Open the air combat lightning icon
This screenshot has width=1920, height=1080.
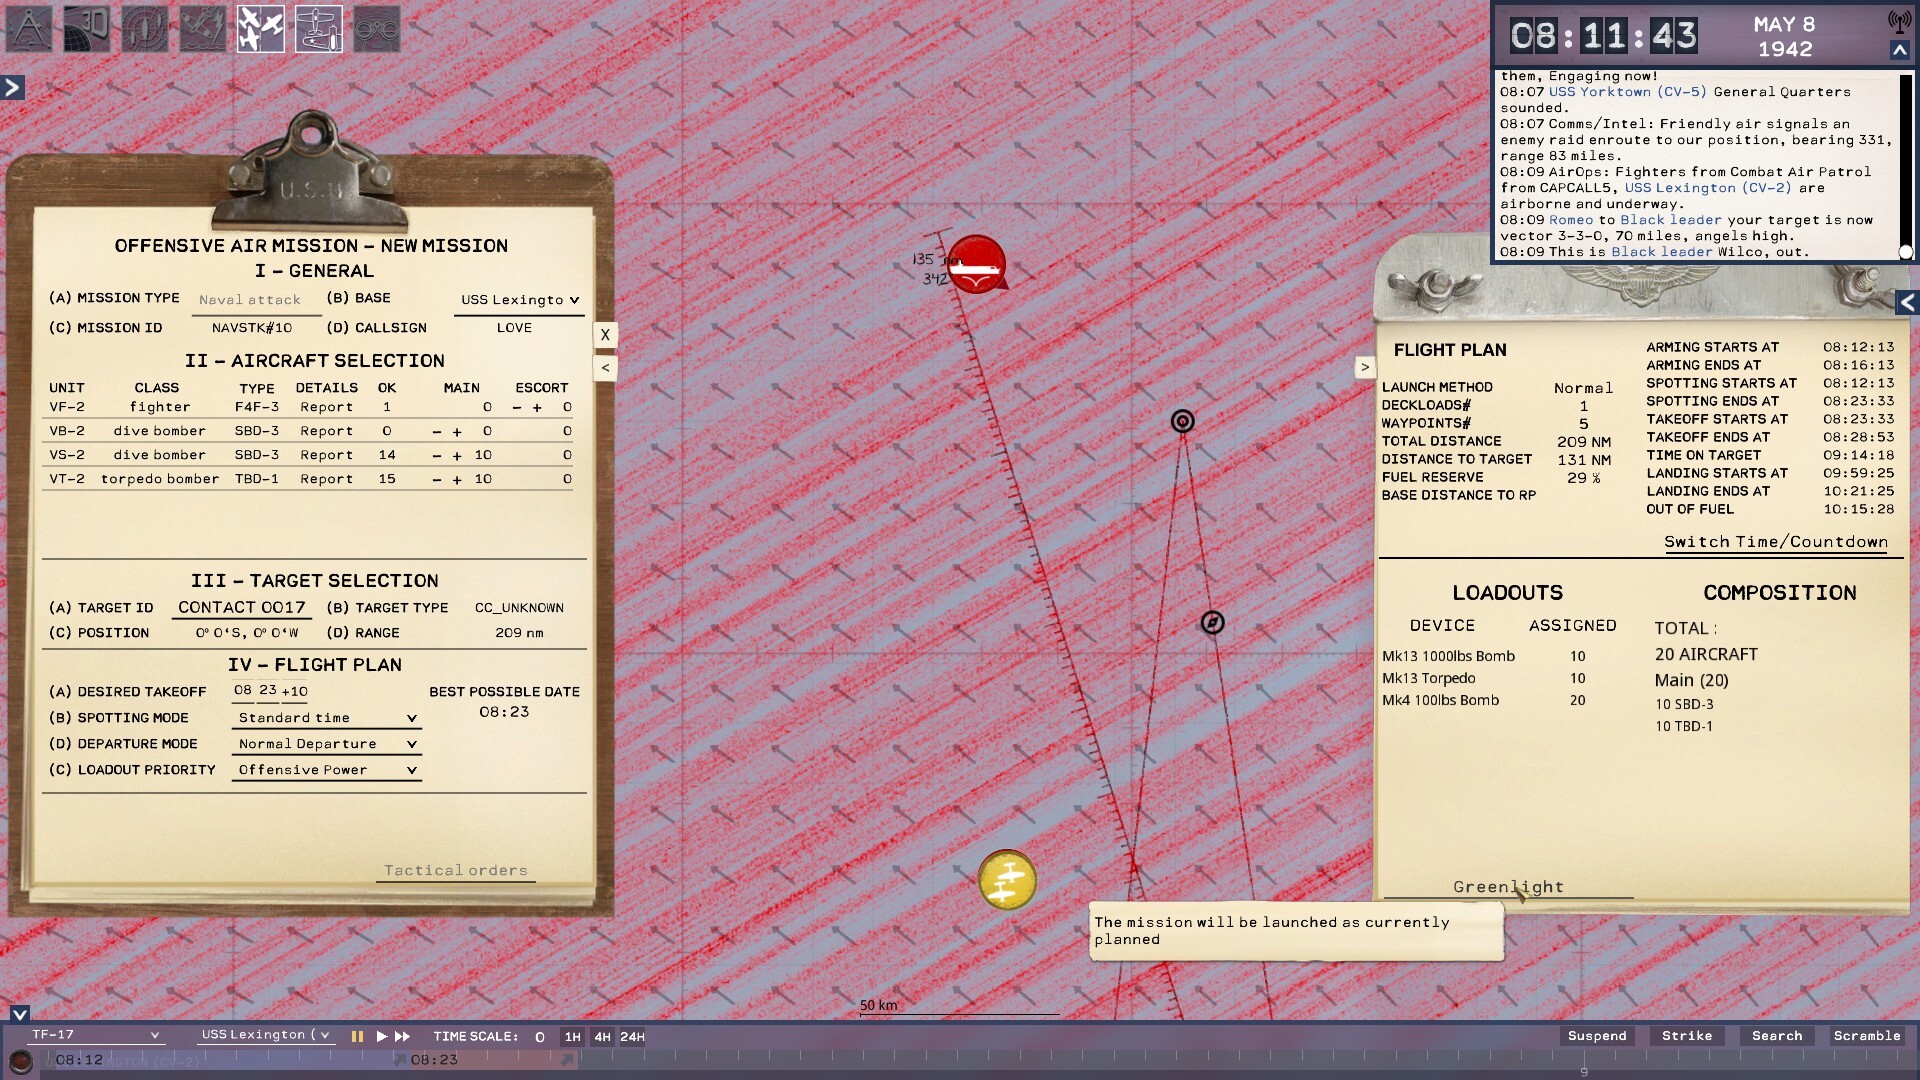tap(203, 29)
